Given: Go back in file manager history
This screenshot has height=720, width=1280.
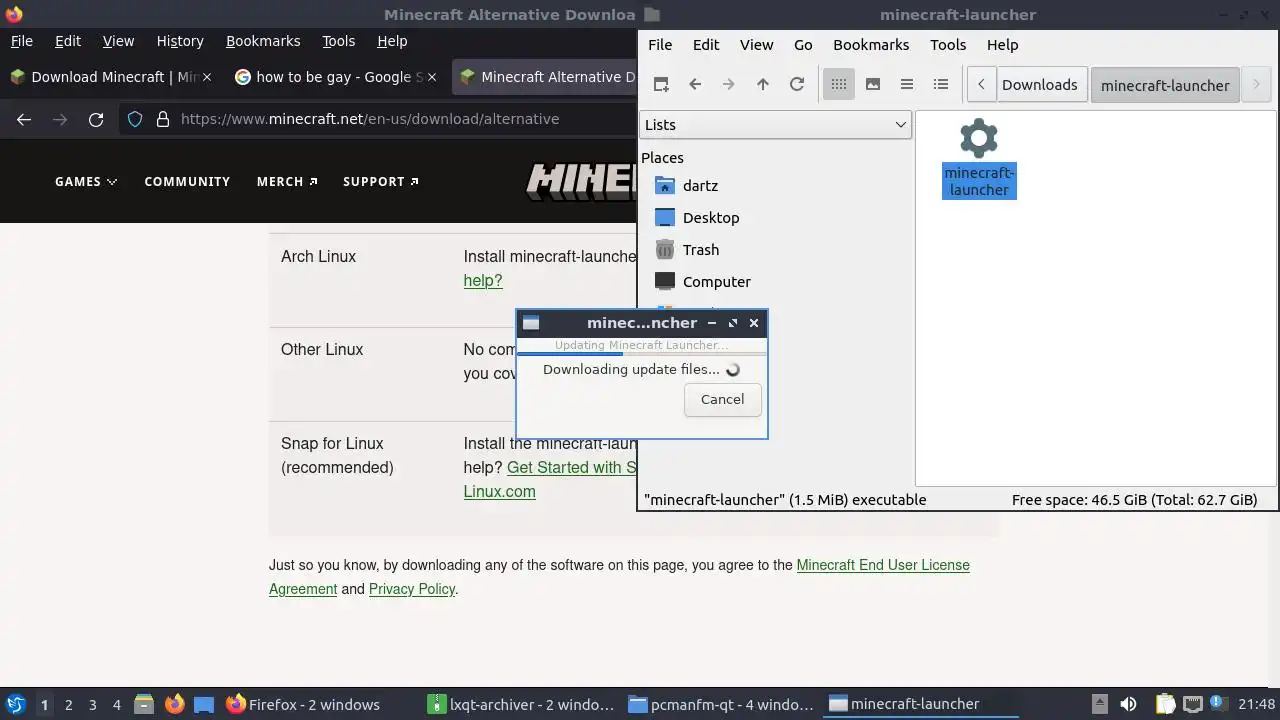Looking at the screenshot, I should [695, 84].
